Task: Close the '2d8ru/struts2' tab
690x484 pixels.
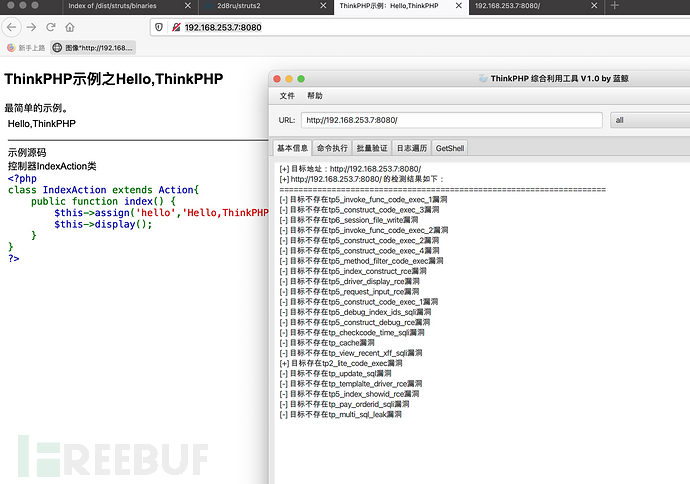Action: (323, 6)
